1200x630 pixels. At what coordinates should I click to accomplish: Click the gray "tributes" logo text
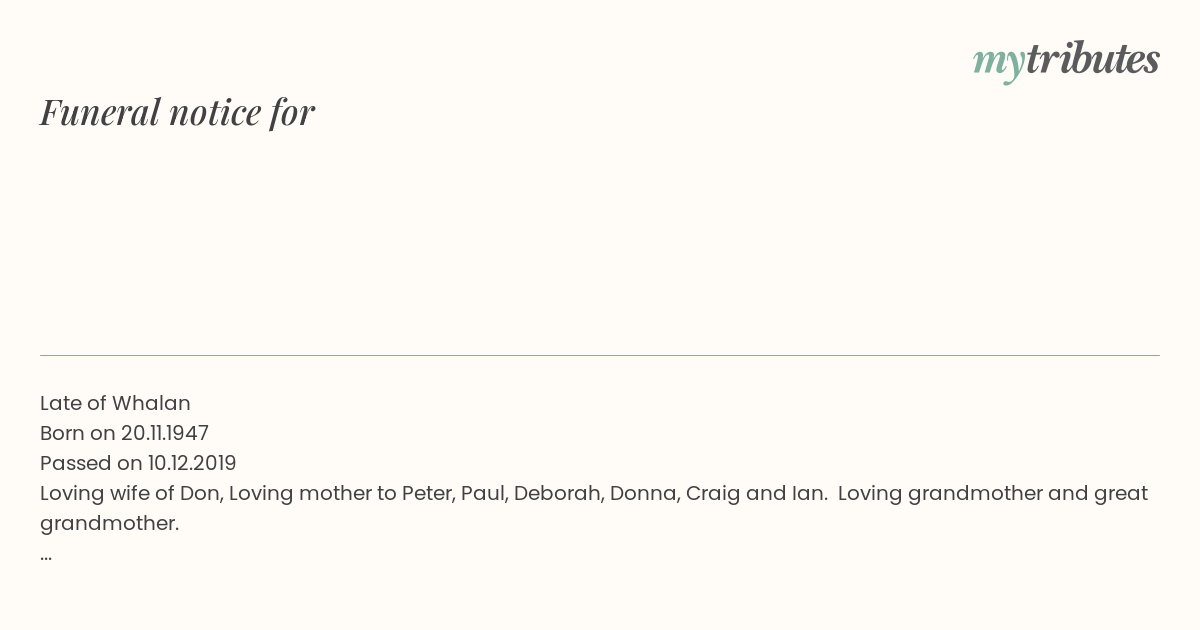point(1093,59)
